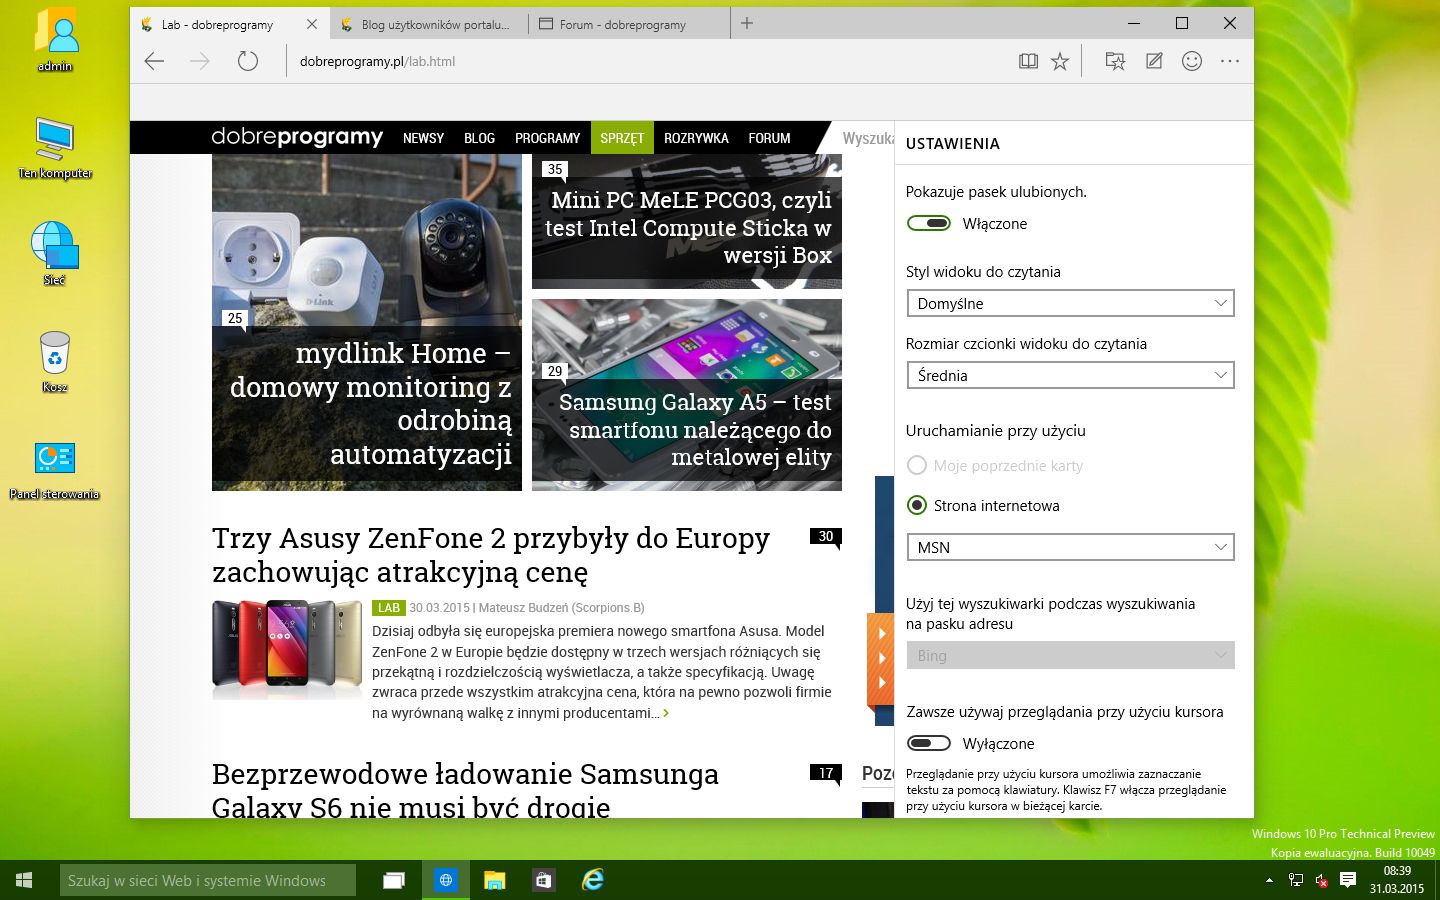Open PROGRAMY in the site navigation
This screenshot has width=1440, height=900.
click(547, 138)
